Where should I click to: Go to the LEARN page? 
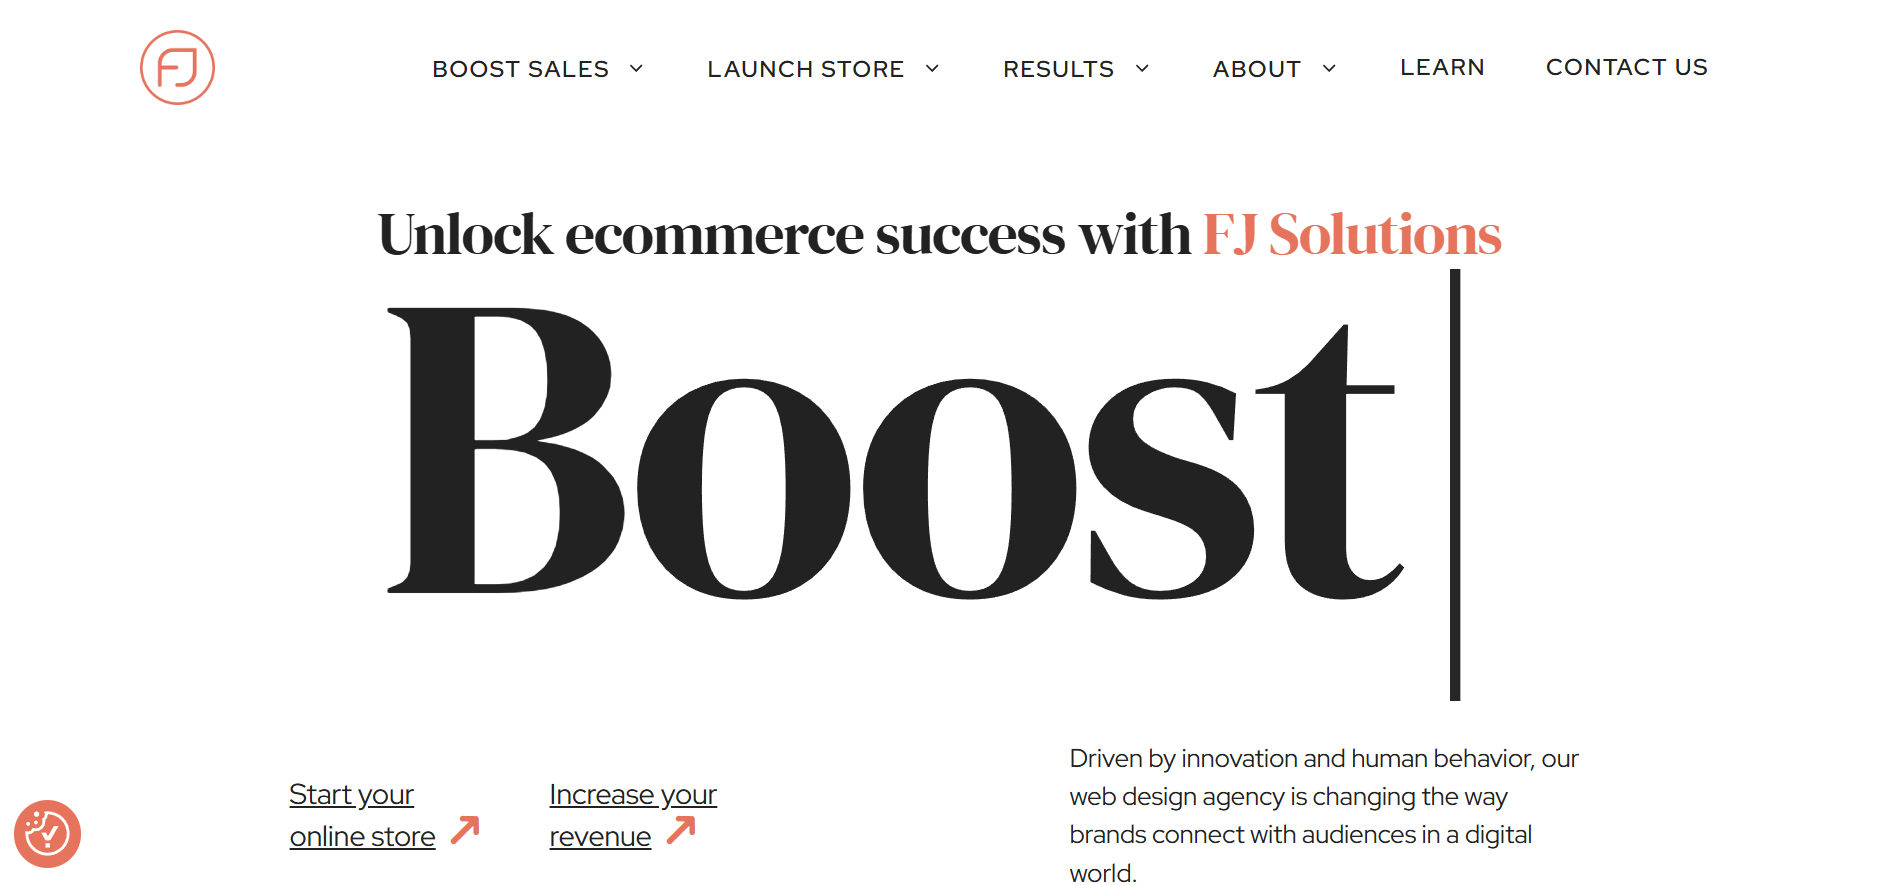pos(1442,67)
